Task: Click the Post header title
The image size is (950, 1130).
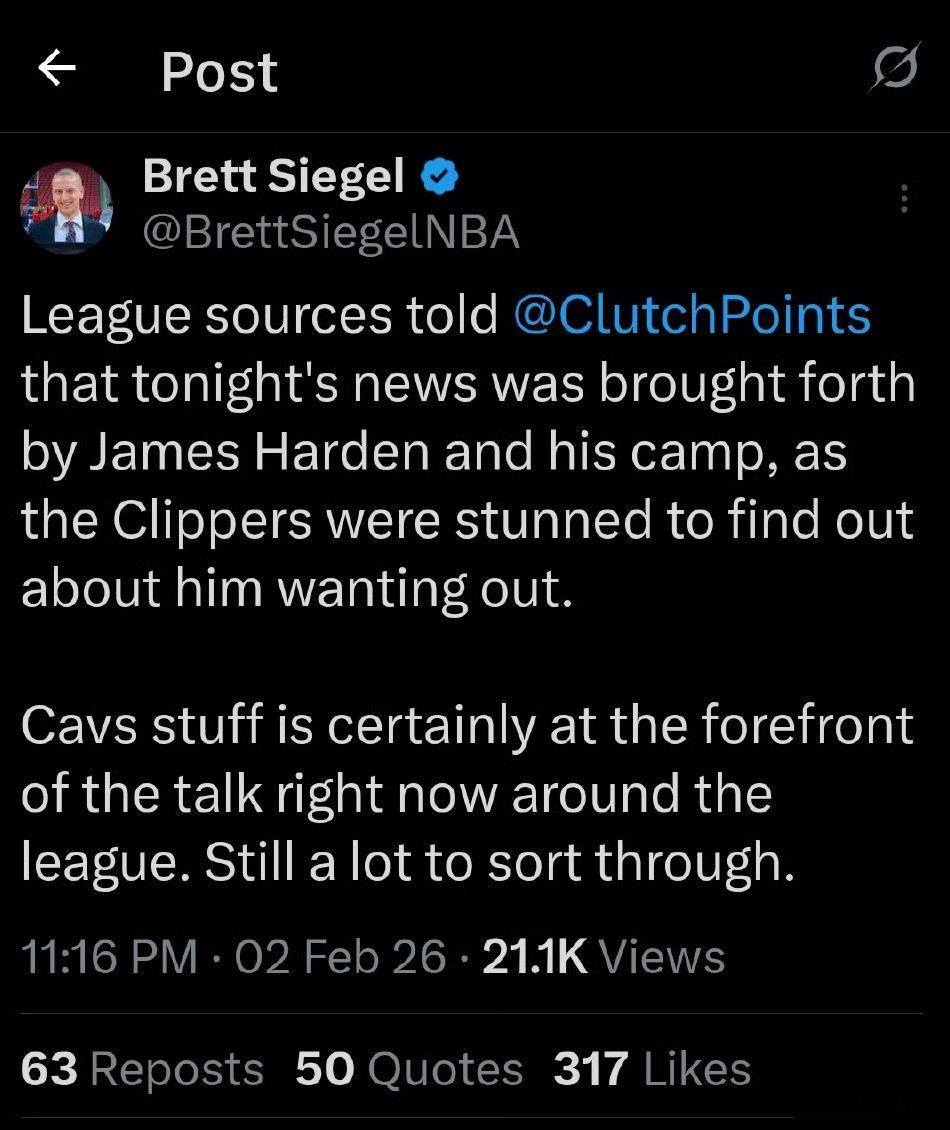Action: [x=219, y=72]
